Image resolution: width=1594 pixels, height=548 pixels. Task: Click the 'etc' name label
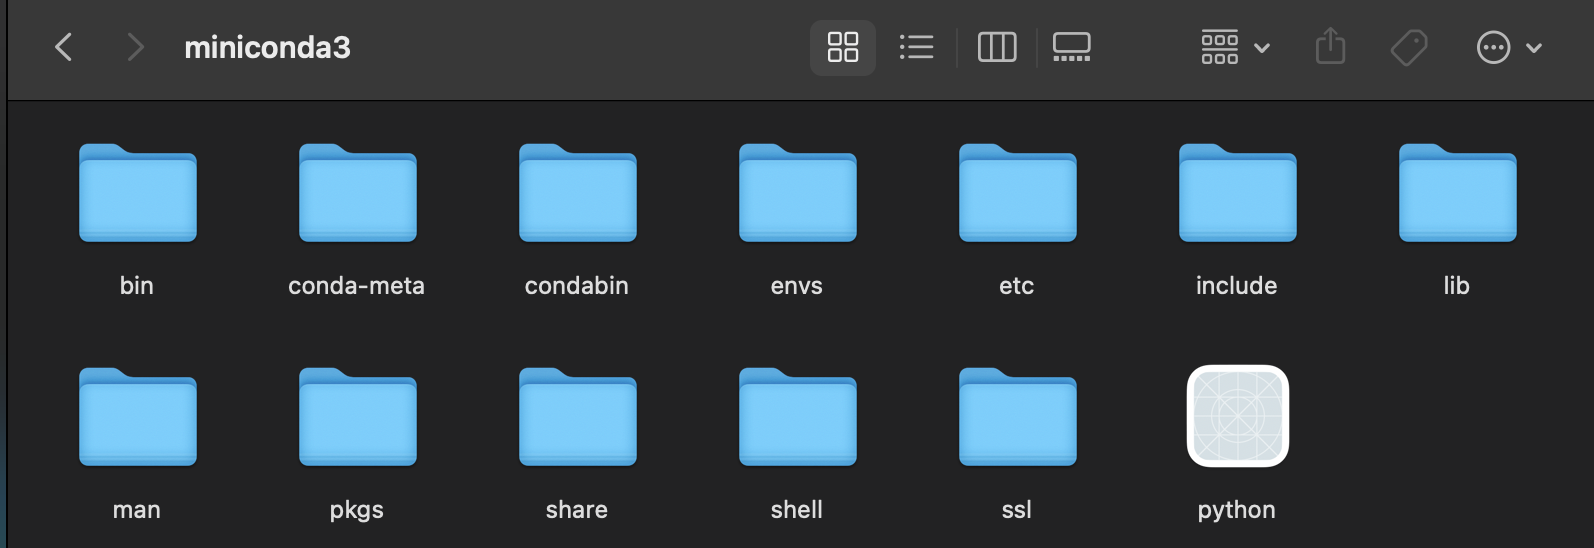pos(1017,286)
